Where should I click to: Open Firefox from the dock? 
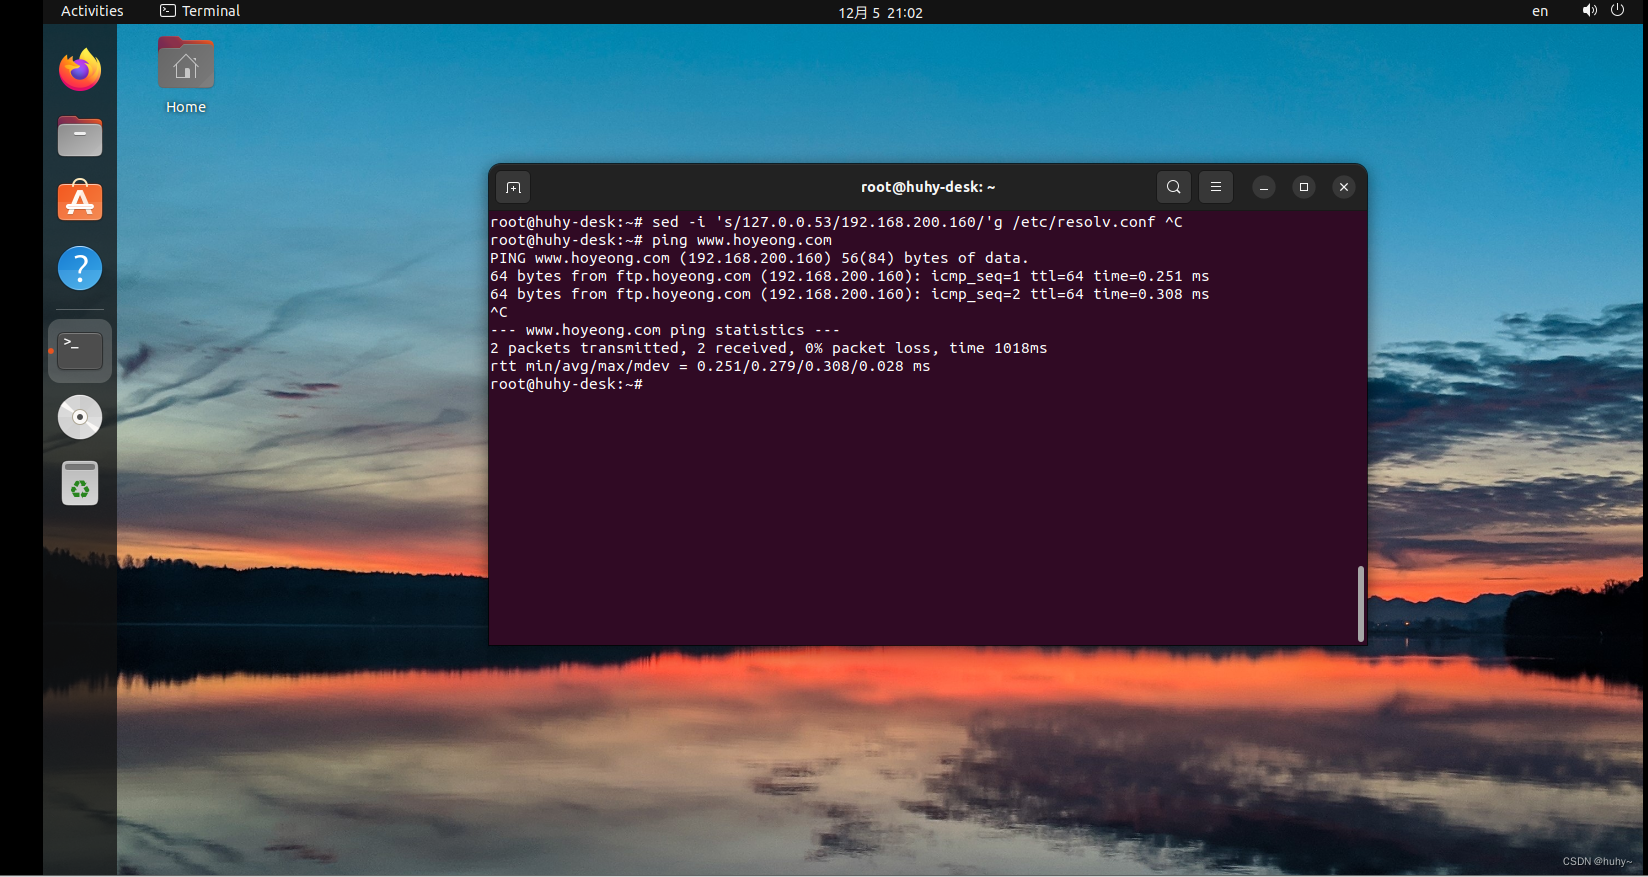(x=80, y=70)
